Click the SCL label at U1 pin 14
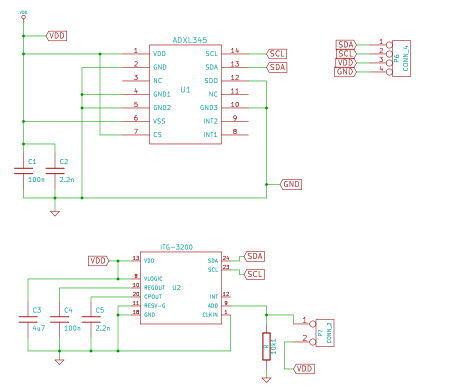This screenshot has height=390, width=449. (277, 54)
